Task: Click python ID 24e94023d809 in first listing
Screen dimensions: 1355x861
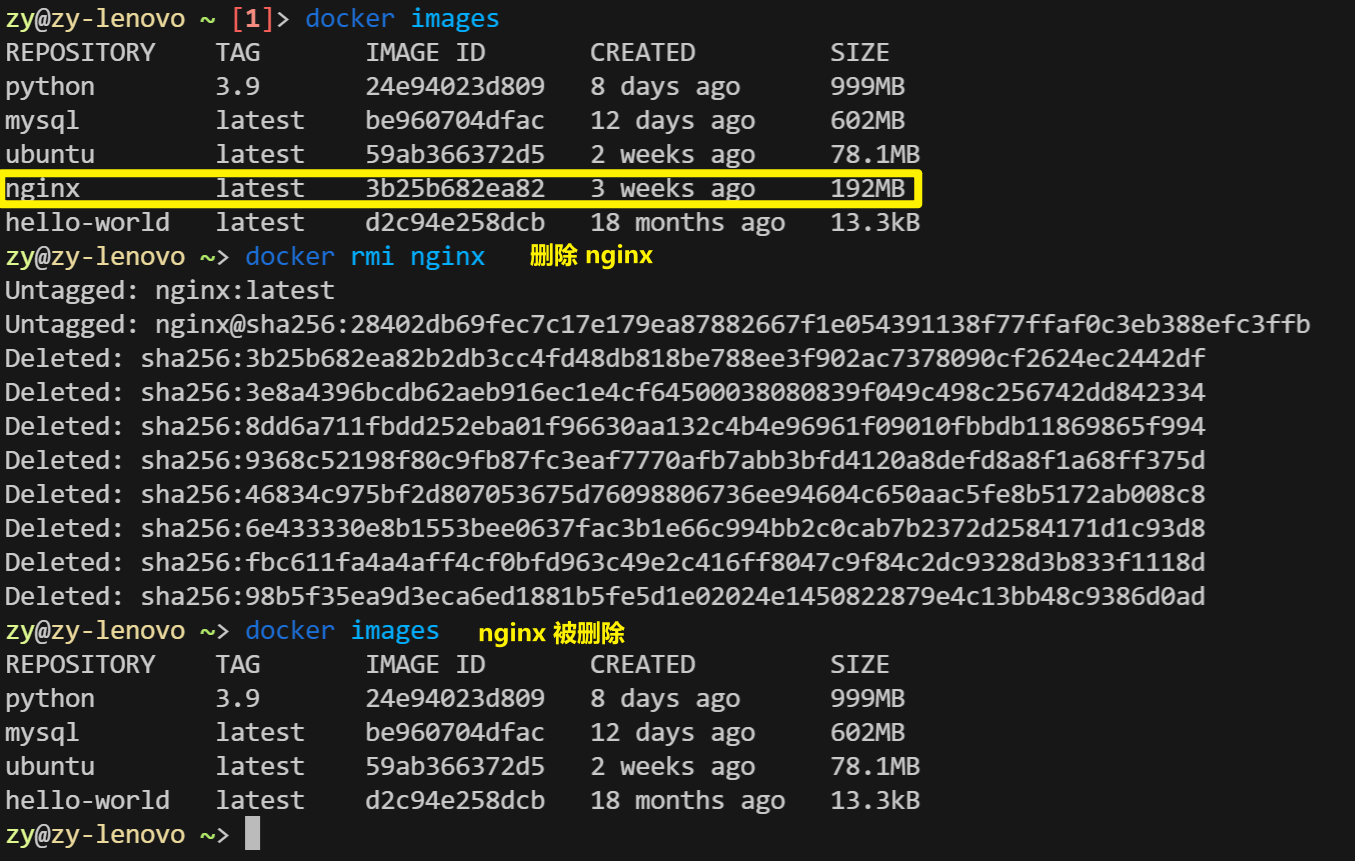Action: click(x=455, y=86)
